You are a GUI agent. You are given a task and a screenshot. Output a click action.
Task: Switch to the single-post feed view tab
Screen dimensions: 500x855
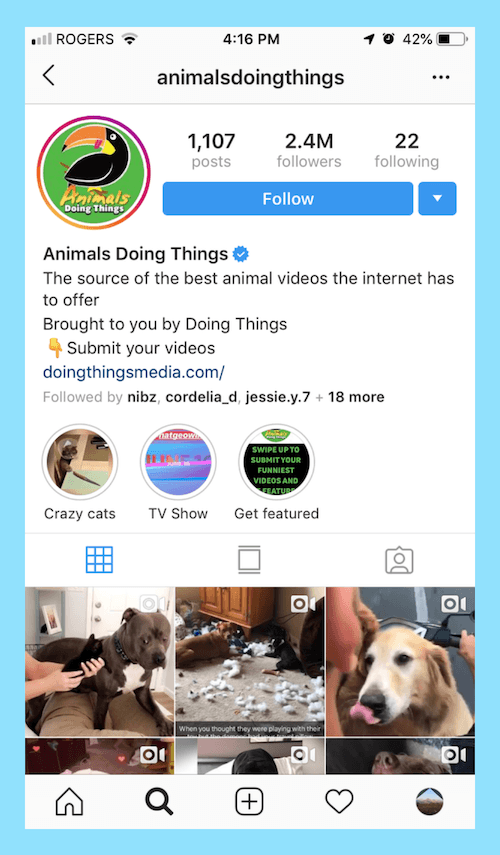coord(249,559)
